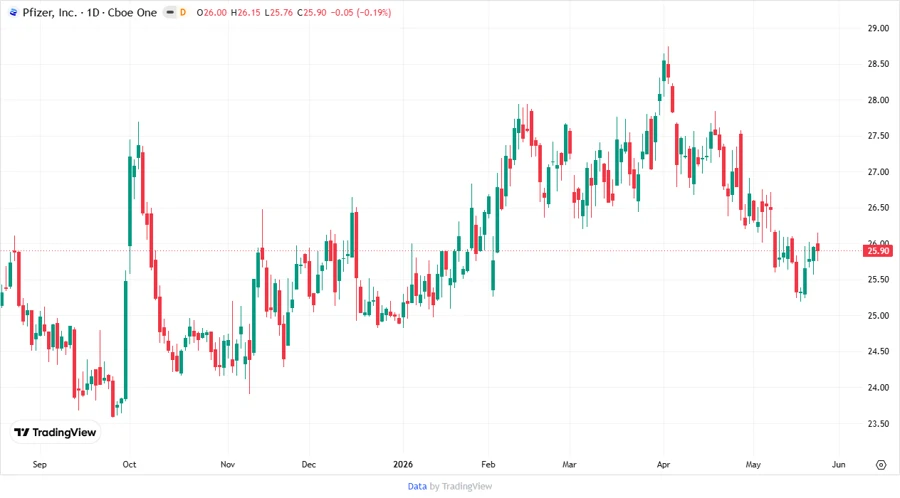Click the red 25.90 current price label
Screen dimensions: 900x498
point(878,251)
